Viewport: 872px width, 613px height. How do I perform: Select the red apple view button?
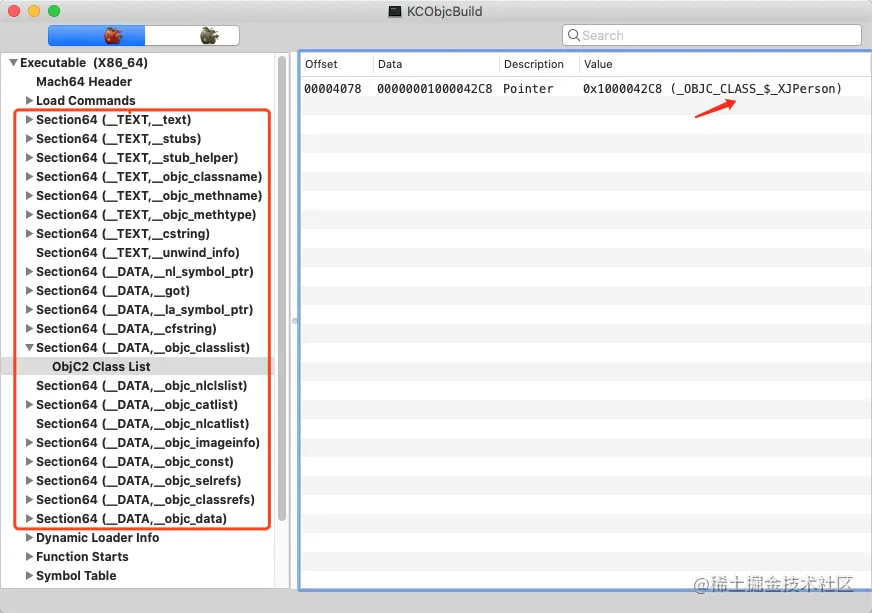pos(97,36)
